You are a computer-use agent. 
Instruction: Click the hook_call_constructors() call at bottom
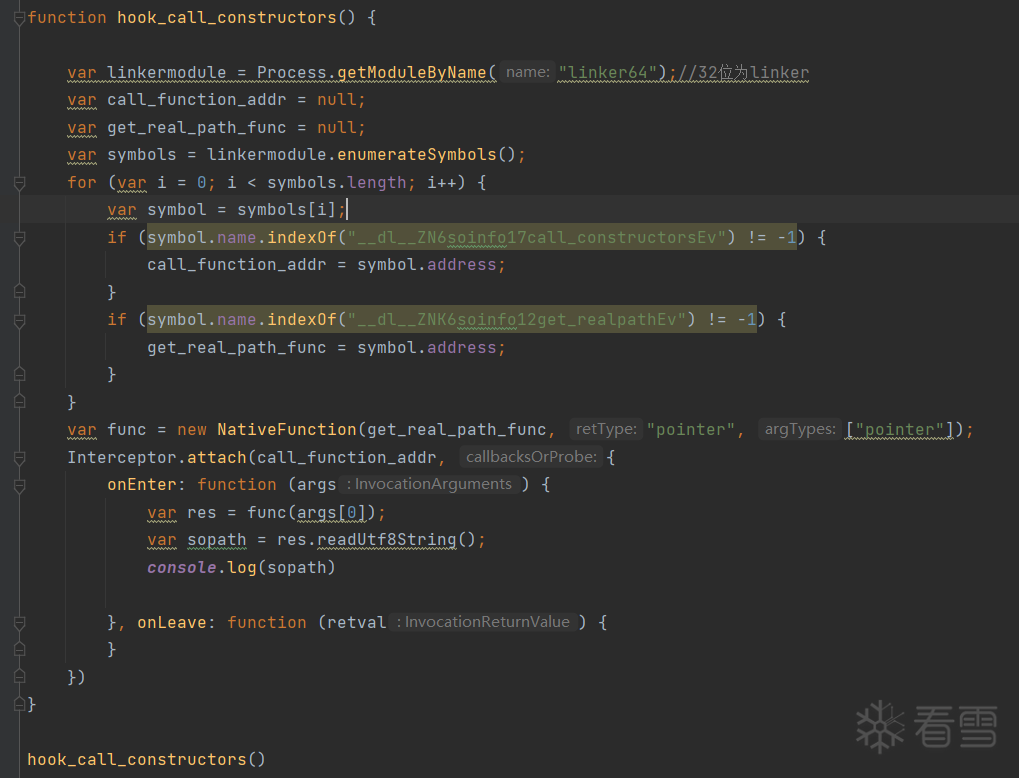point(146,759)
